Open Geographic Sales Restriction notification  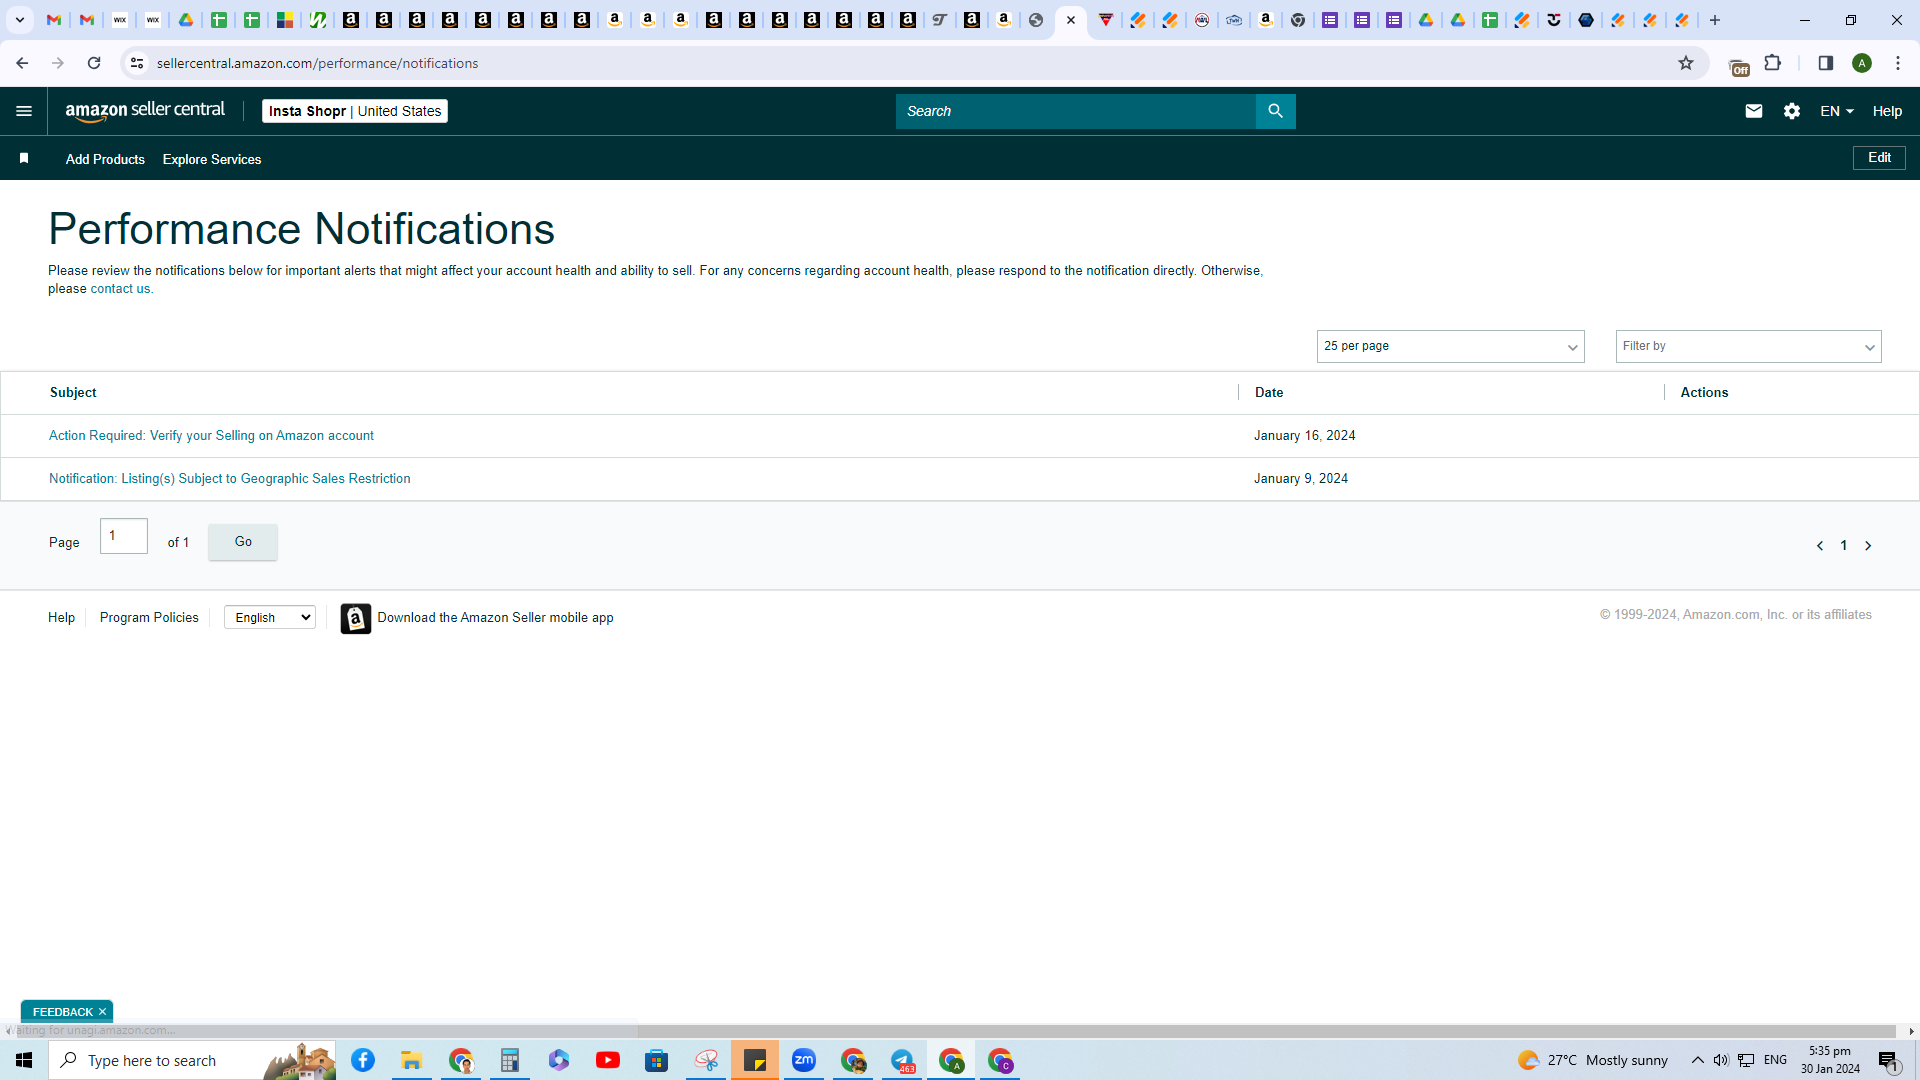point(229,479)
